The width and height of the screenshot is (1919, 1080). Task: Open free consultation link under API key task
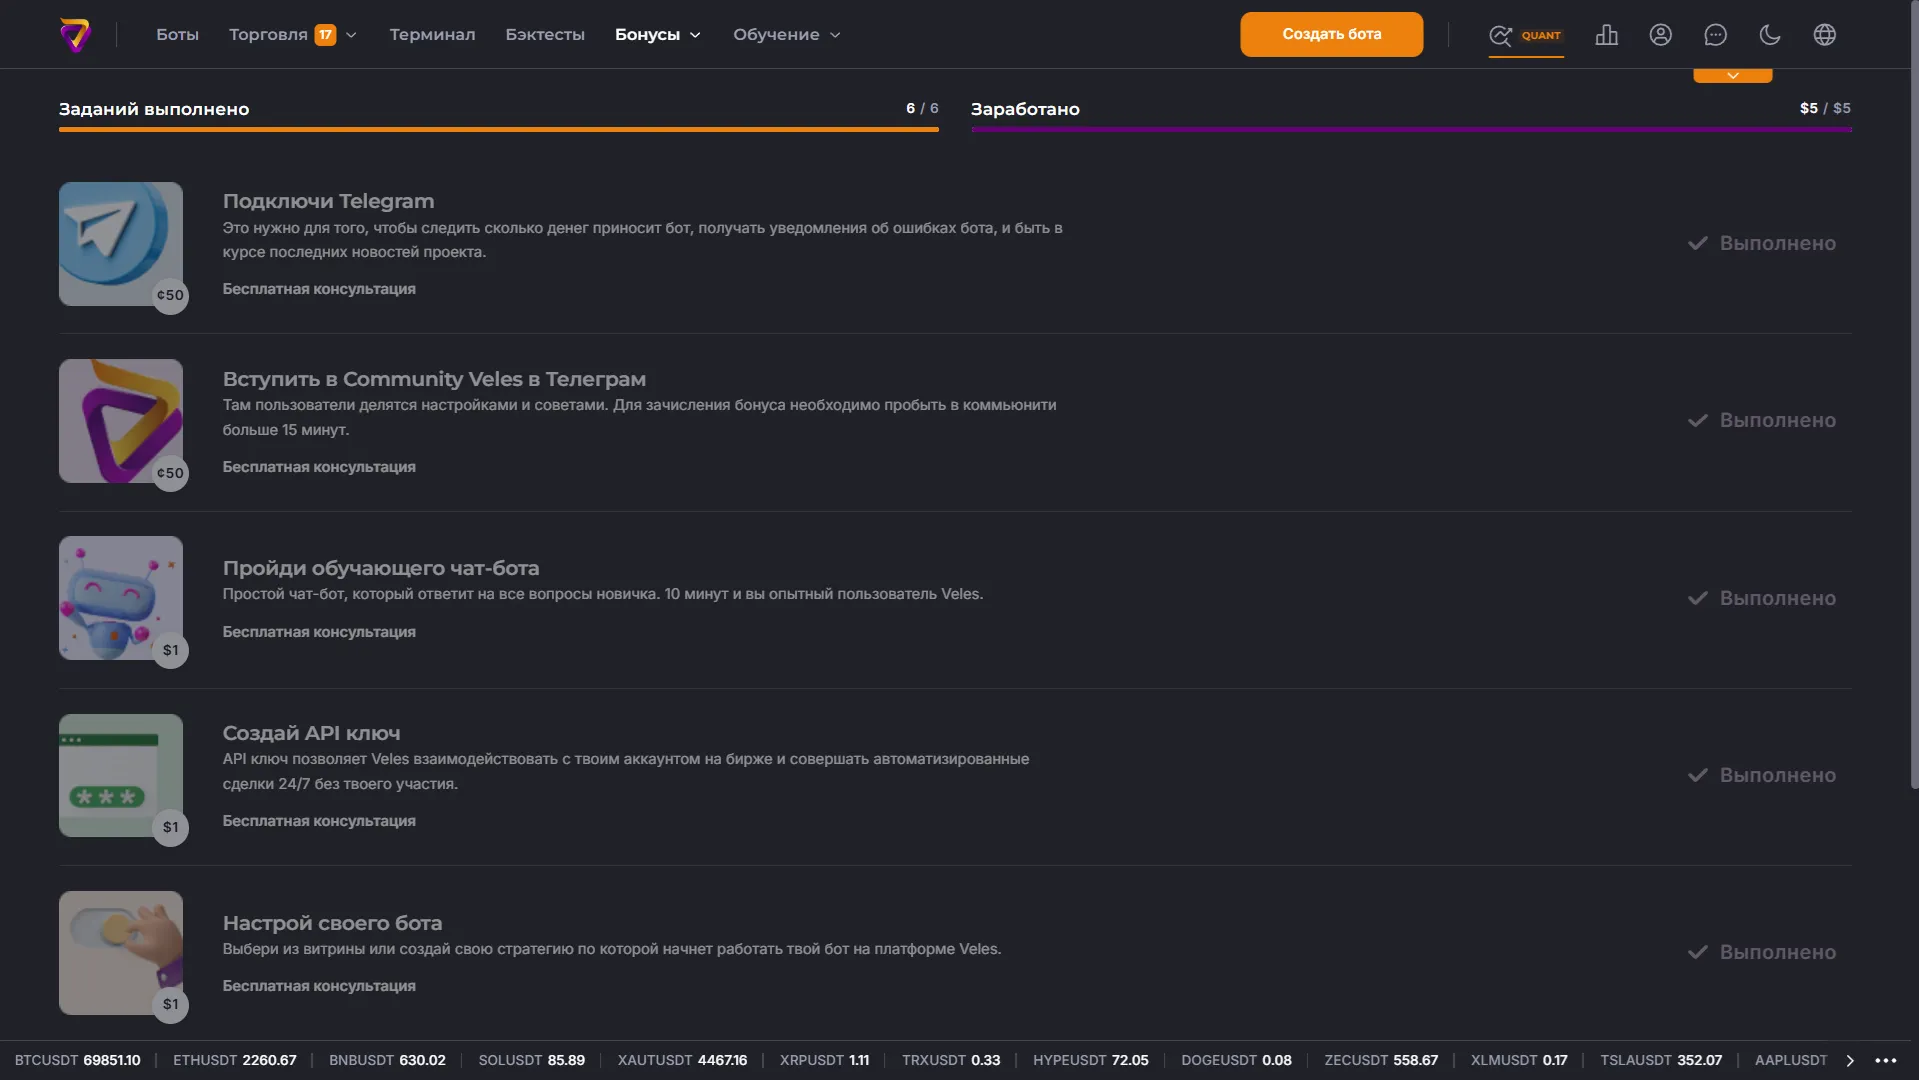tap(319, 821)
